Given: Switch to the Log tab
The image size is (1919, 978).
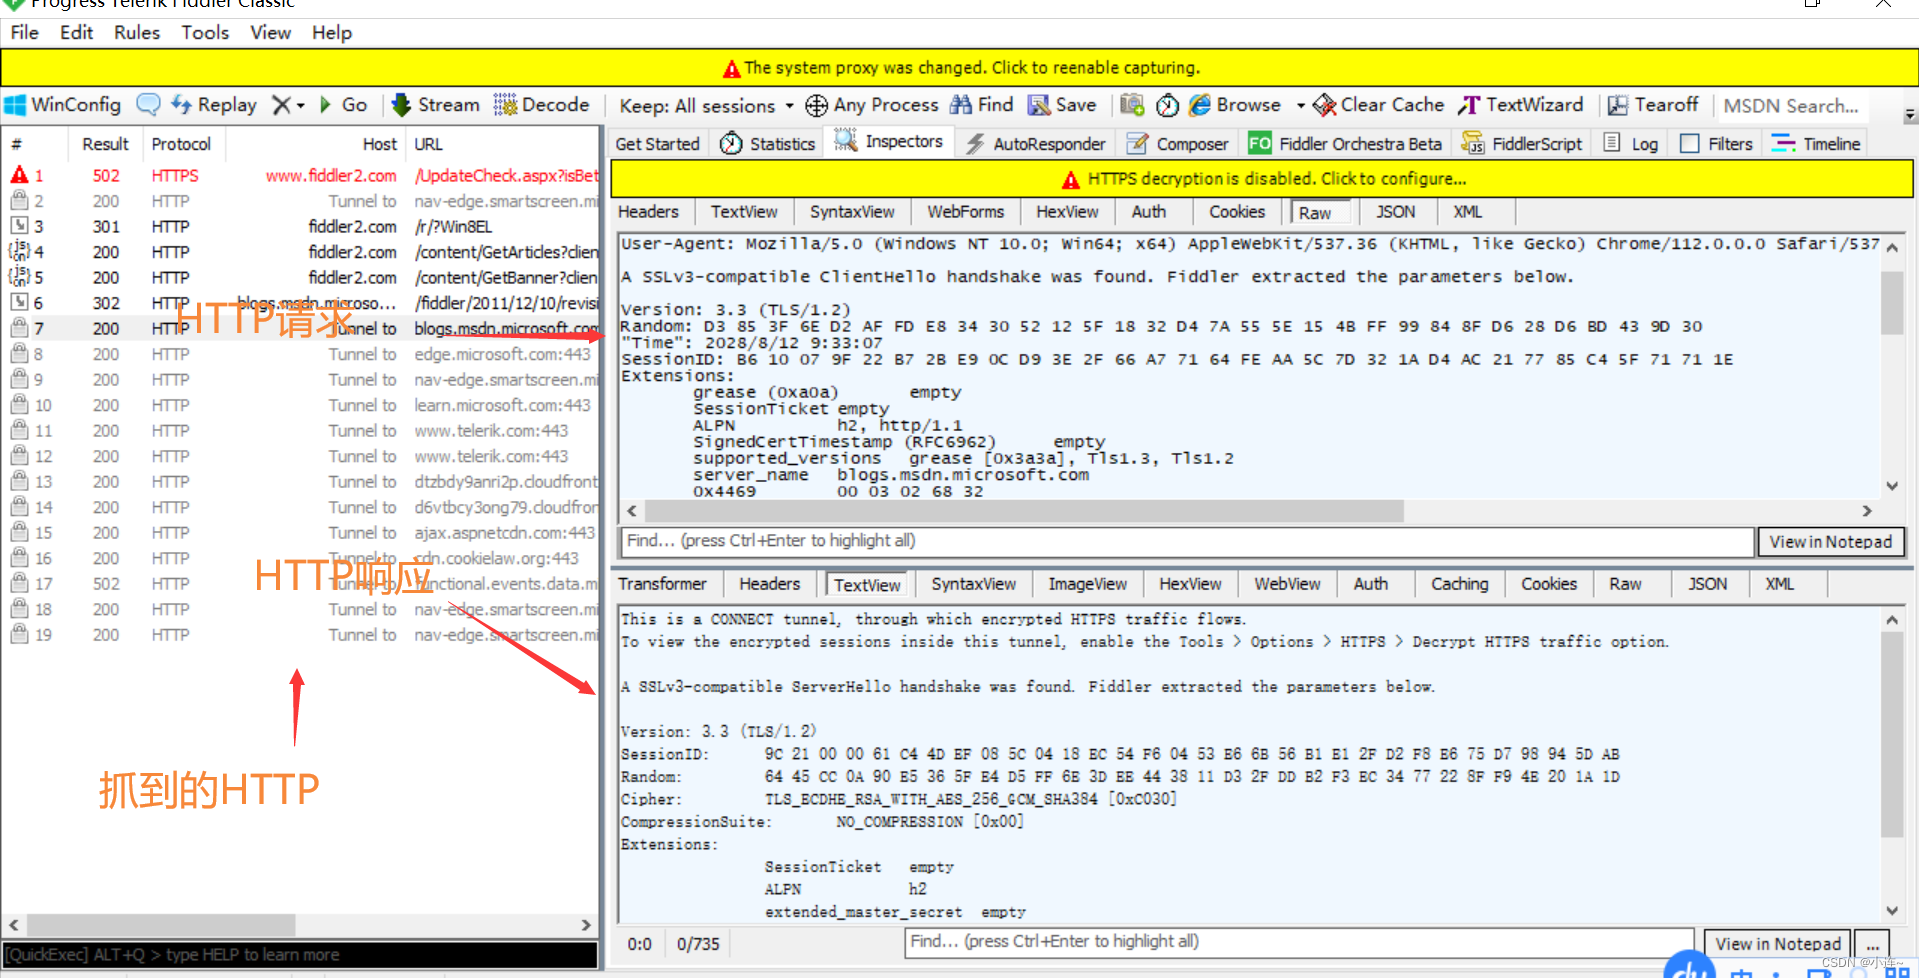Looking at the screenshot, I should coord(1632,144).
